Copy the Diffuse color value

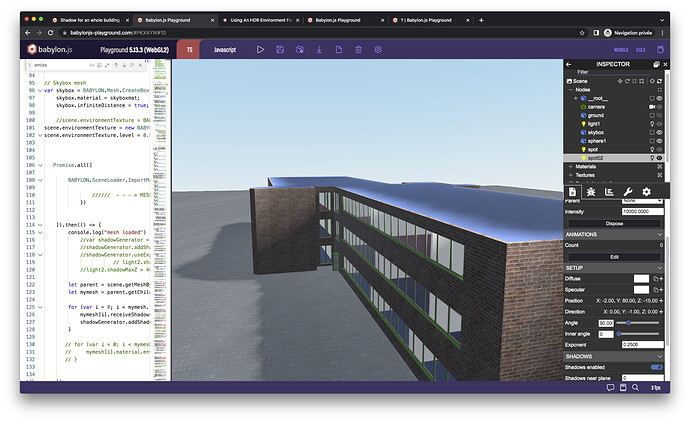656,279
